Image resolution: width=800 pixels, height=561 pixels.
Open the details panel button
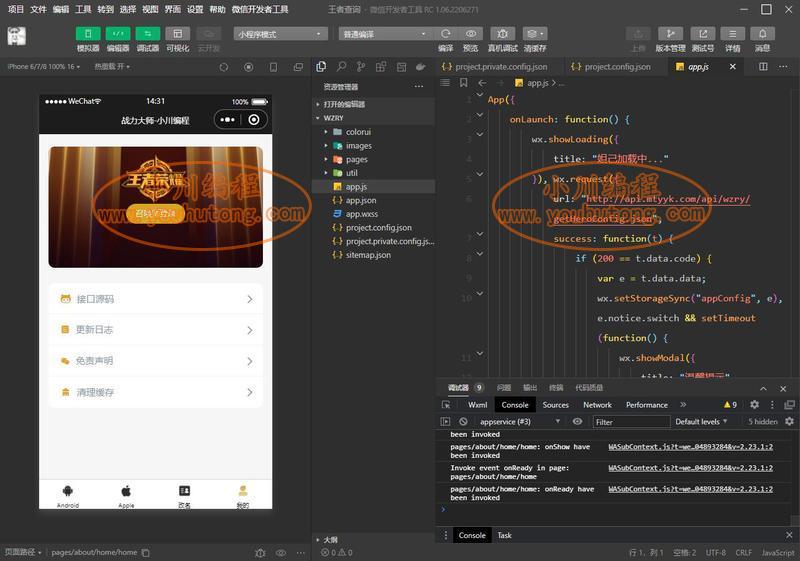point(733,34)
